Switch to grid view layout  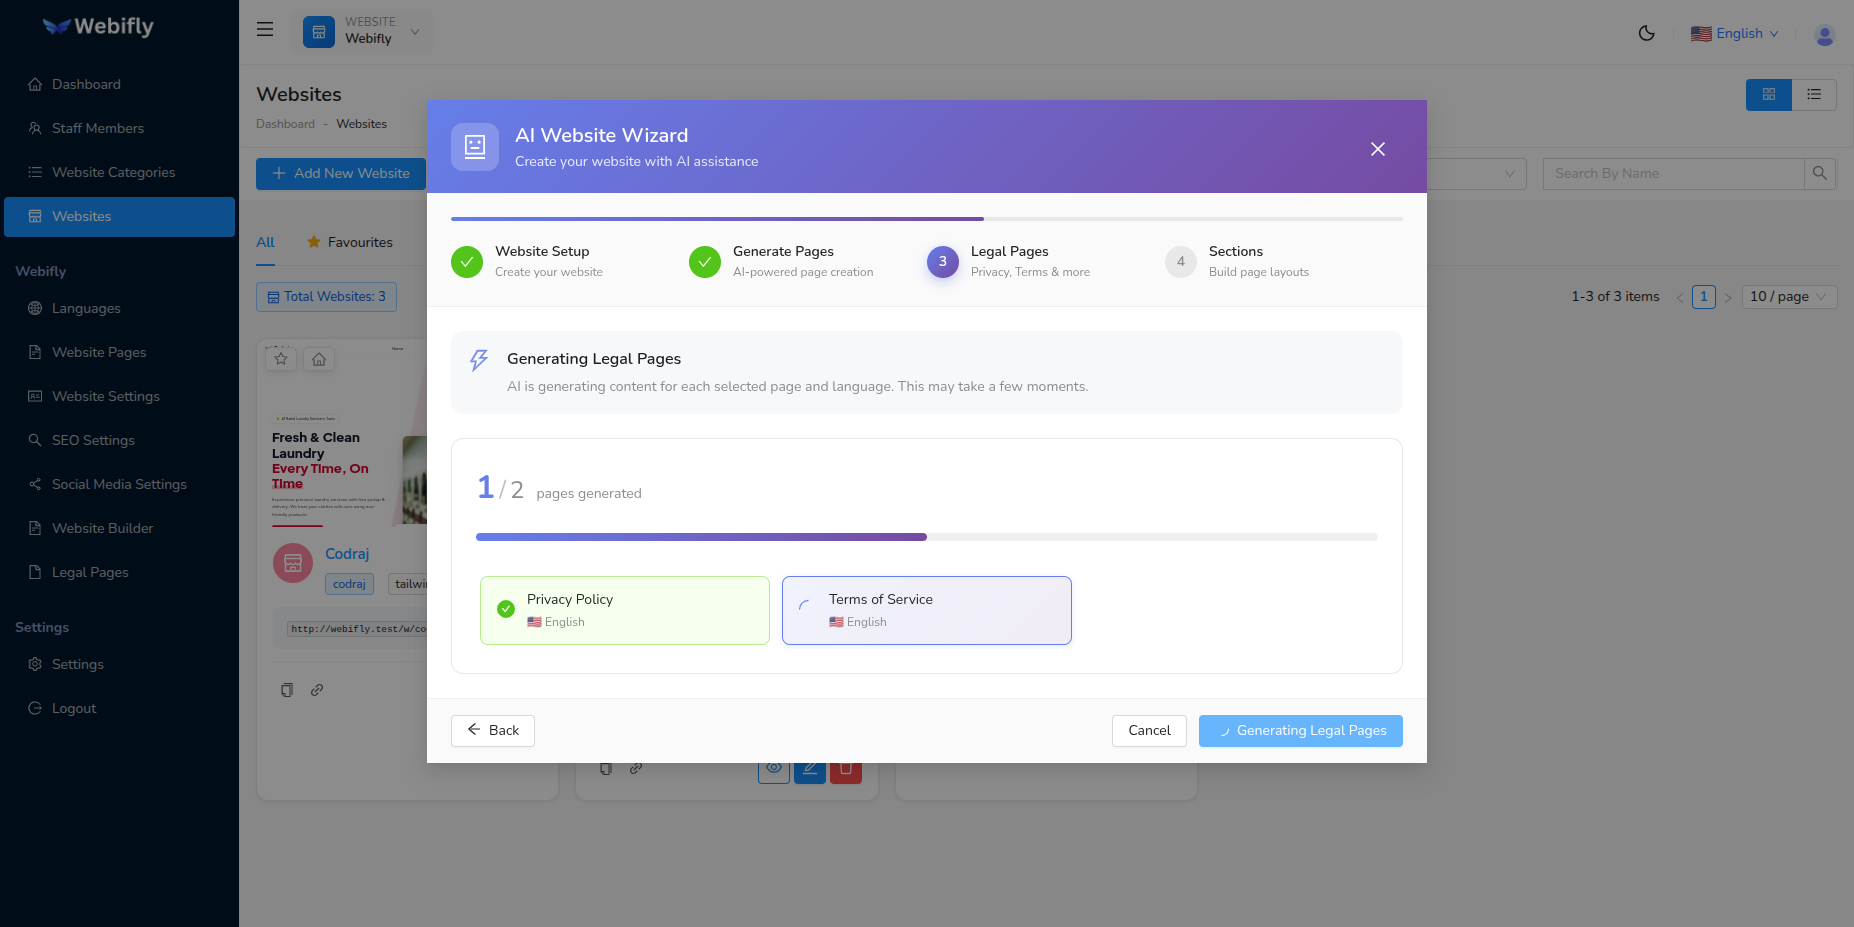pos(1768,95)
